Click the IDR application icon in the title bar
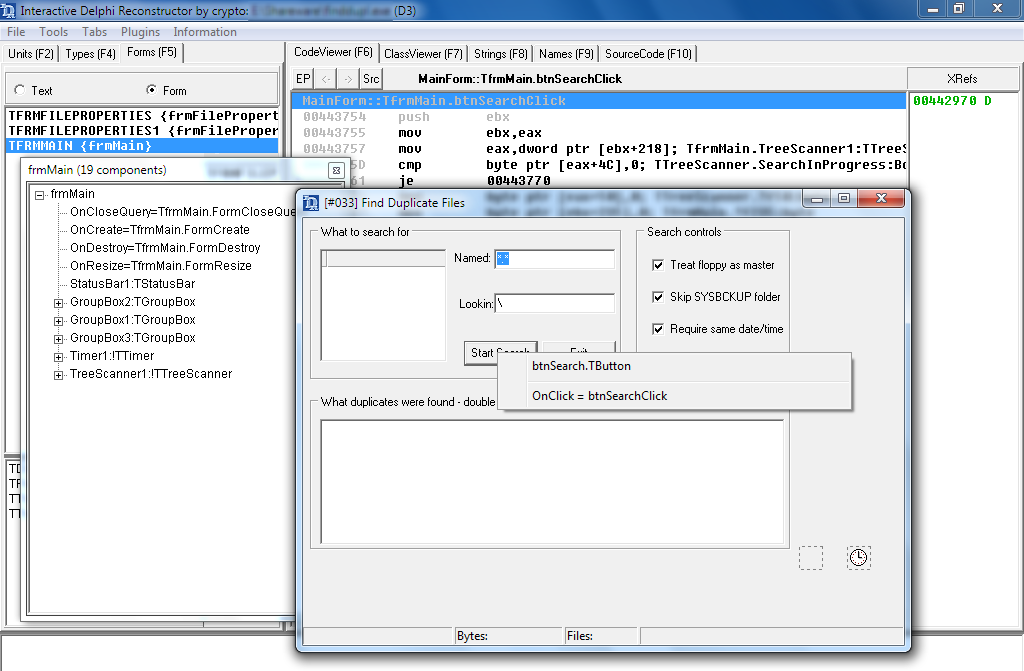The width and height of the screenshot is (1024, 671). [8, 10]
